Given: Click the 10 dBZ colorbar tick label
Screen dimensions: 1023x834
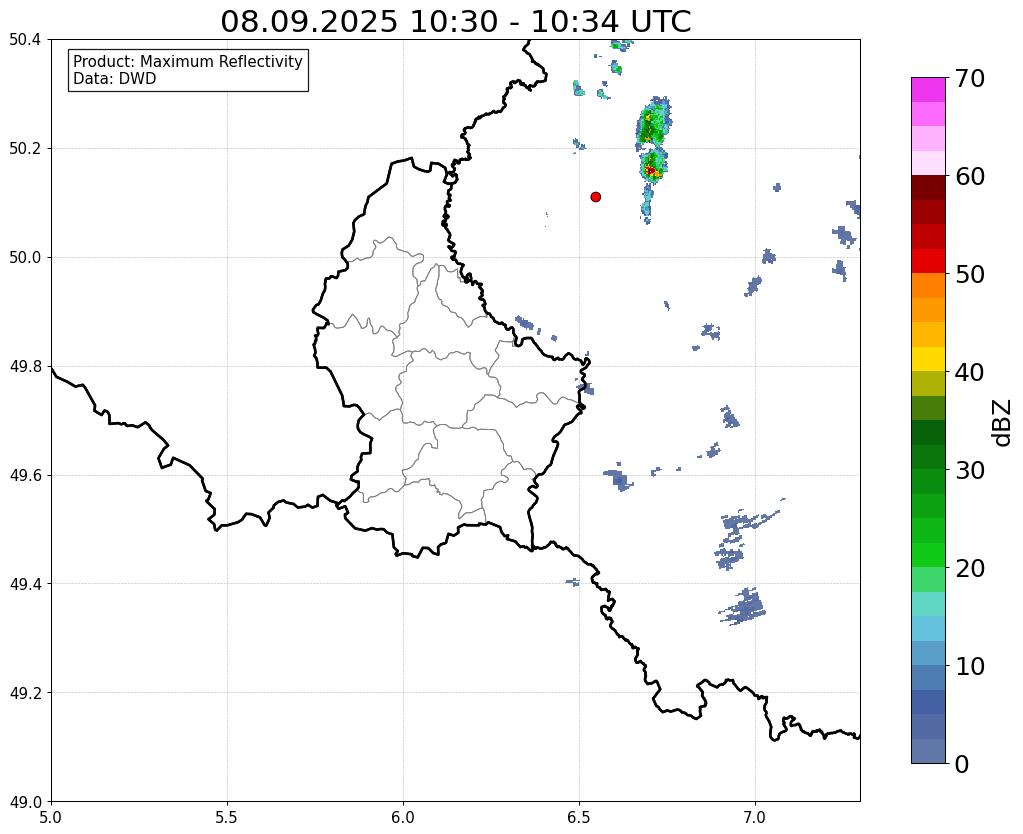Looking at the screenshot, I should (x=970, y=666).
